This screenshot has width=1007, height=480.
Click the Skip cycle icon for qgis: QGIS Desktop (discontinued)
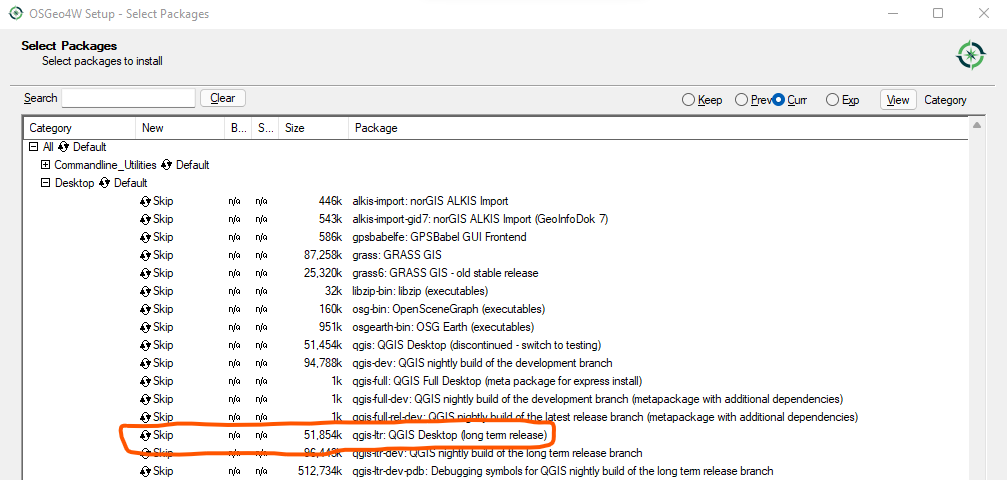pyautogui.click(x=146, y=345)
